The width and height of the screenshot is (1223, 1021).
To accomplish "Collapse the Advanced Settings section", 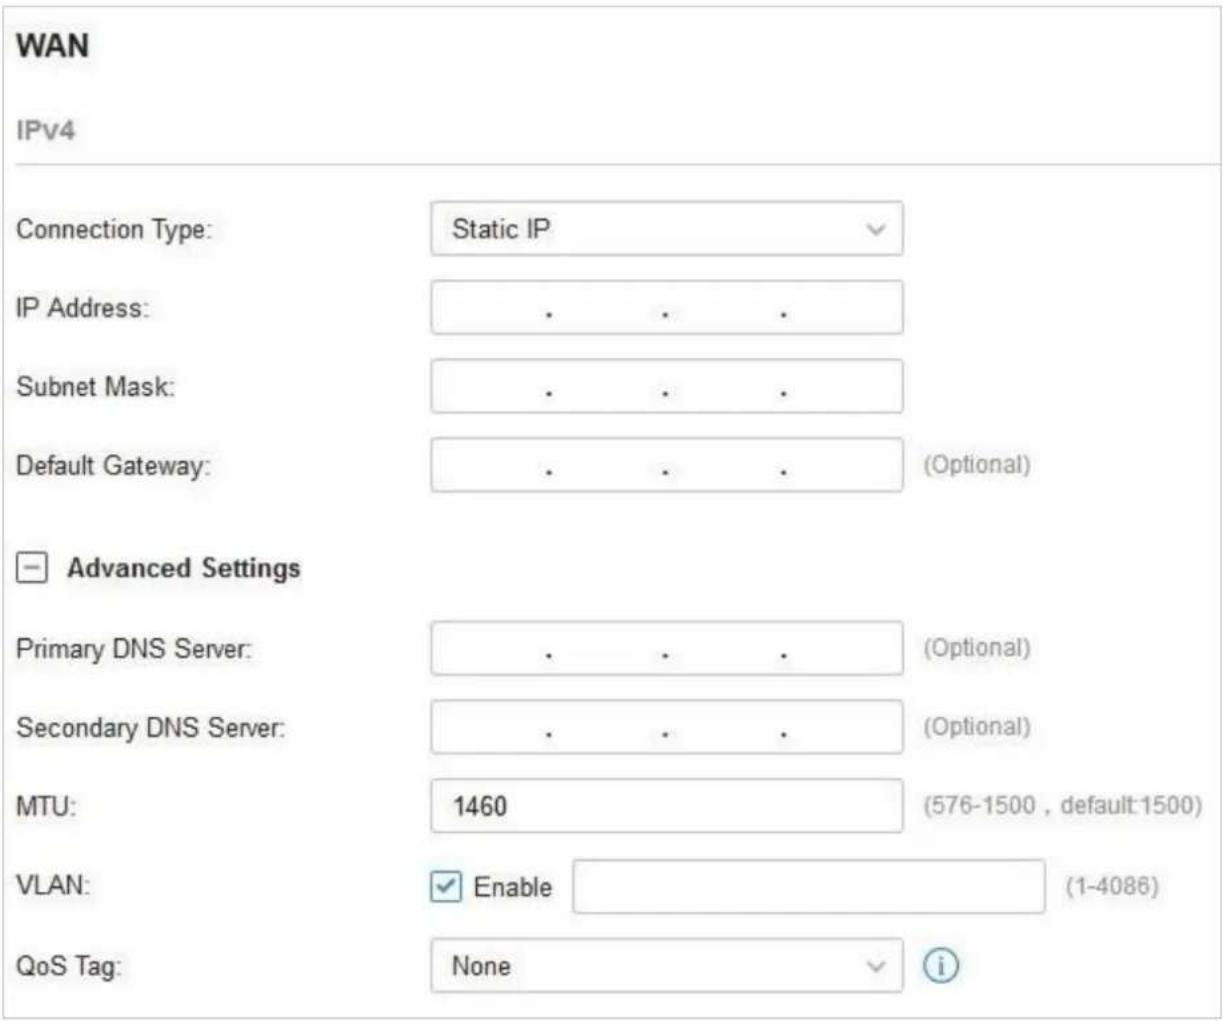I will [32, 568].
